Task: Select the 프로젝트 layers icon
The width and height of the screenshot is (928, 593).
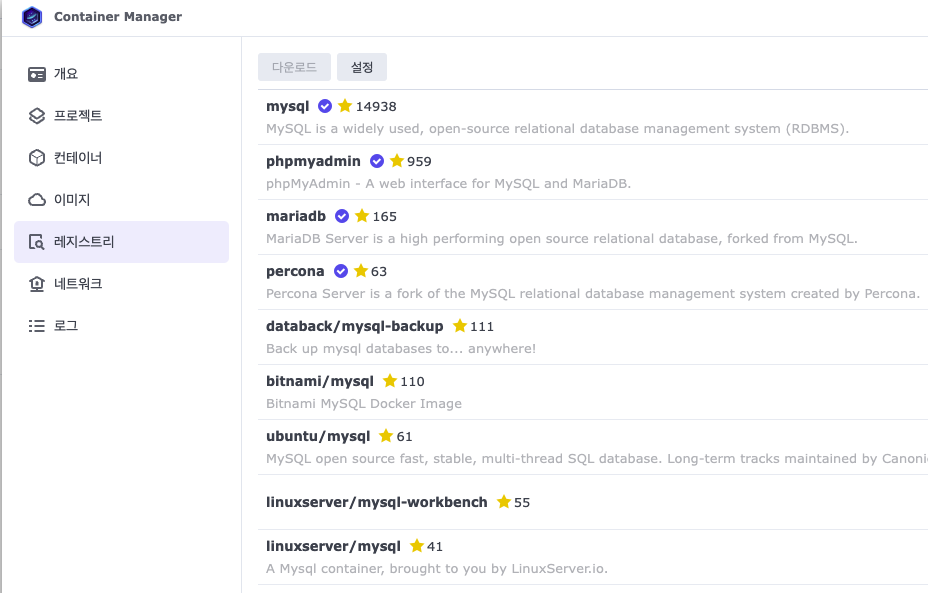Action: tap(37, 116)
